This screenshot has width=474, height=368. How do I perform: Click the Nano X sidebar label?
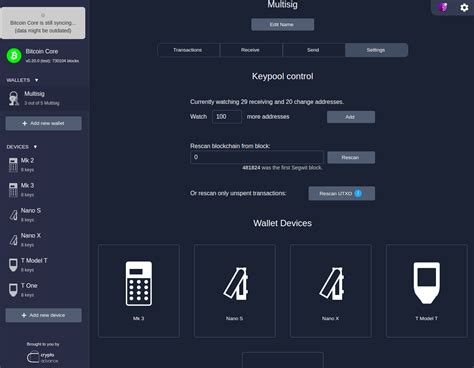pyautogui.click(x=31, y=236)
